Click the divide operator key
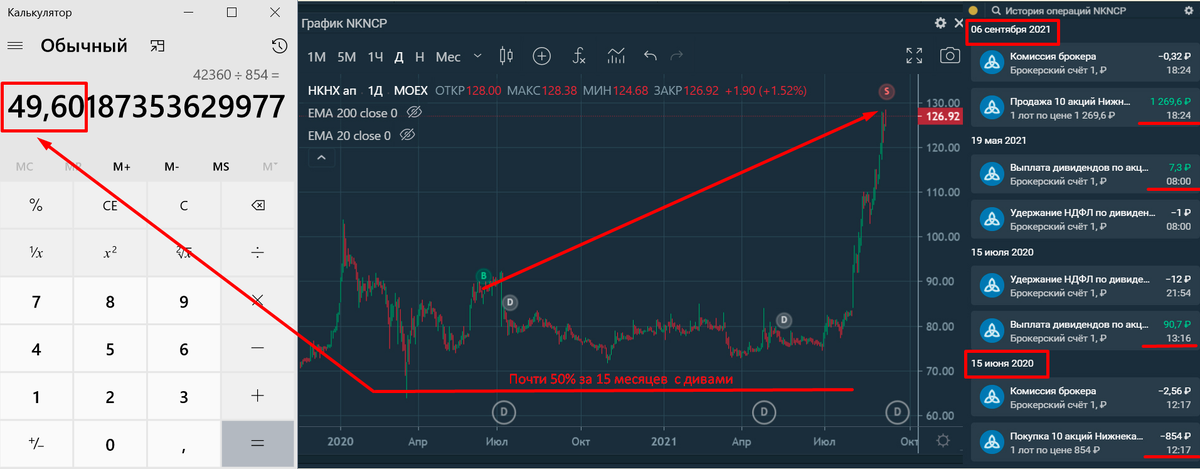The width and height of the screenshot is (1200, 469). (258, 253)
